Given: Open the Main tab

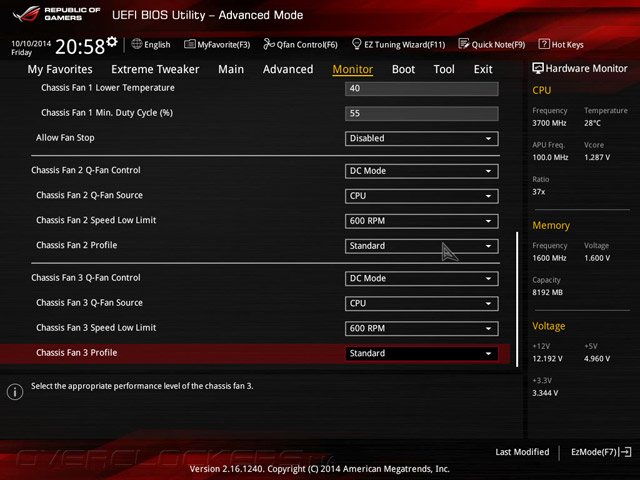Looking at the screenshot, I should pyautogui.click(x=231, y=69).
